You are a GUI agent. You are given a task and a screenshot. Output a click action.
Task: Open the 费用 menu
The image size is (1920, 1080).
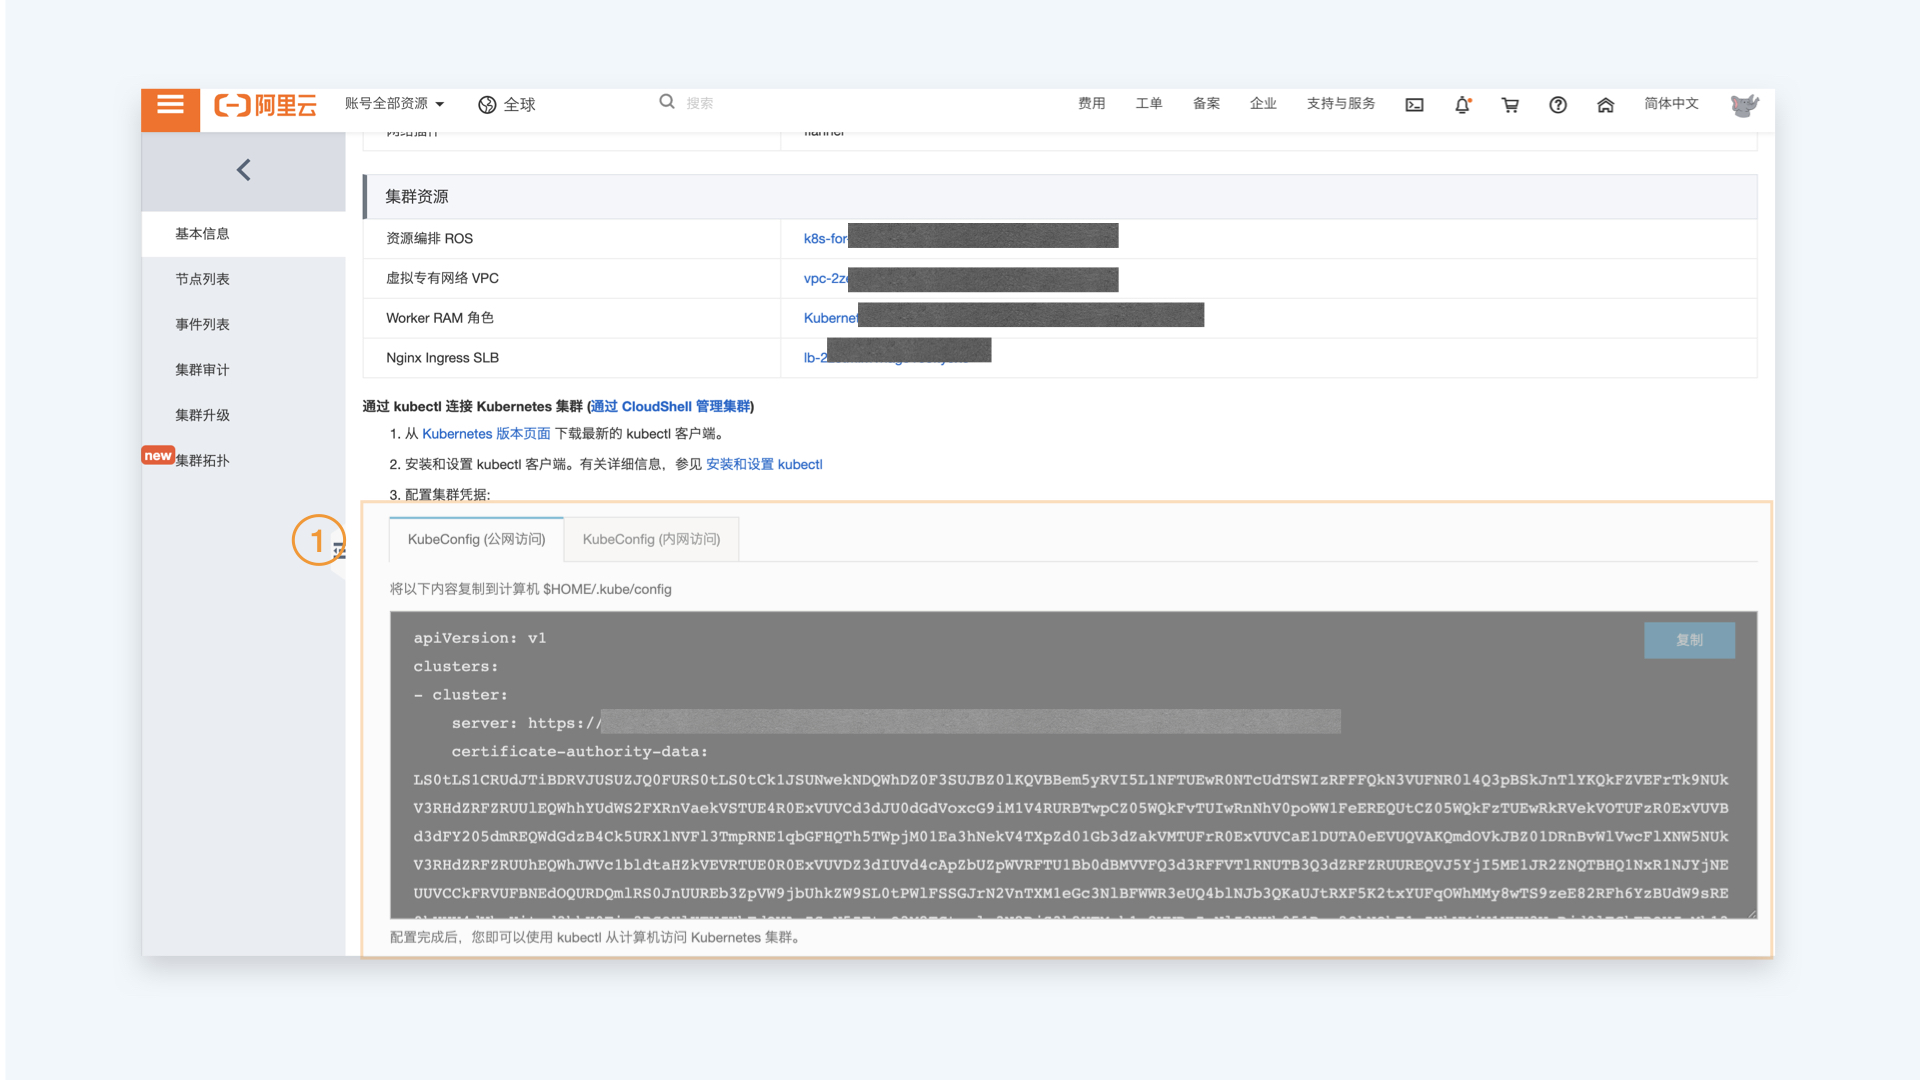1092,104
